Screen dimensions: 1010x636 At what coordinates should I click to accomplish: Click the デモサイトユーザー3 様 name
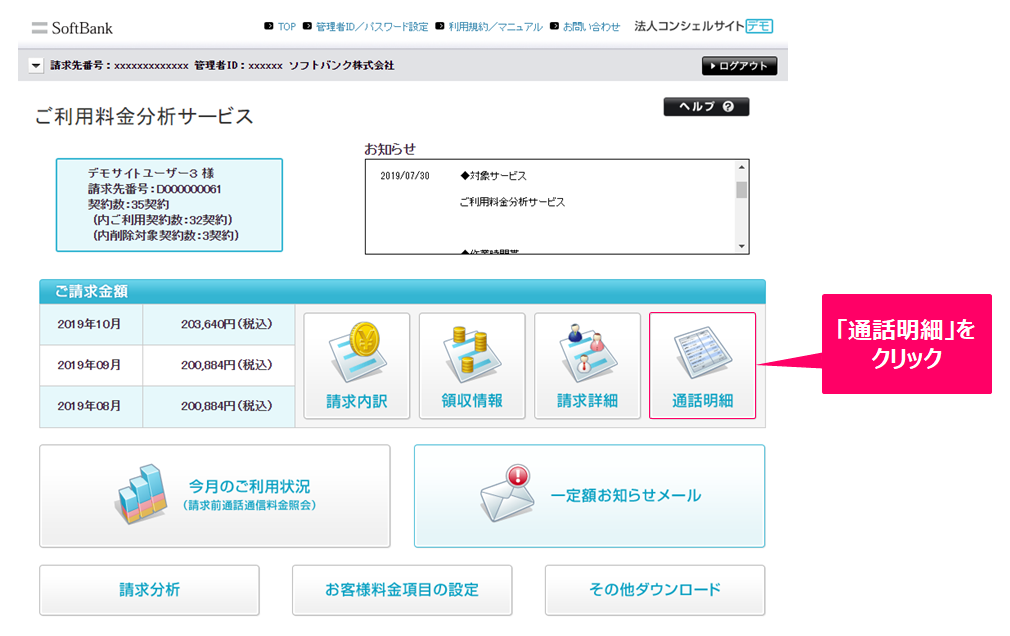[151, 173]
